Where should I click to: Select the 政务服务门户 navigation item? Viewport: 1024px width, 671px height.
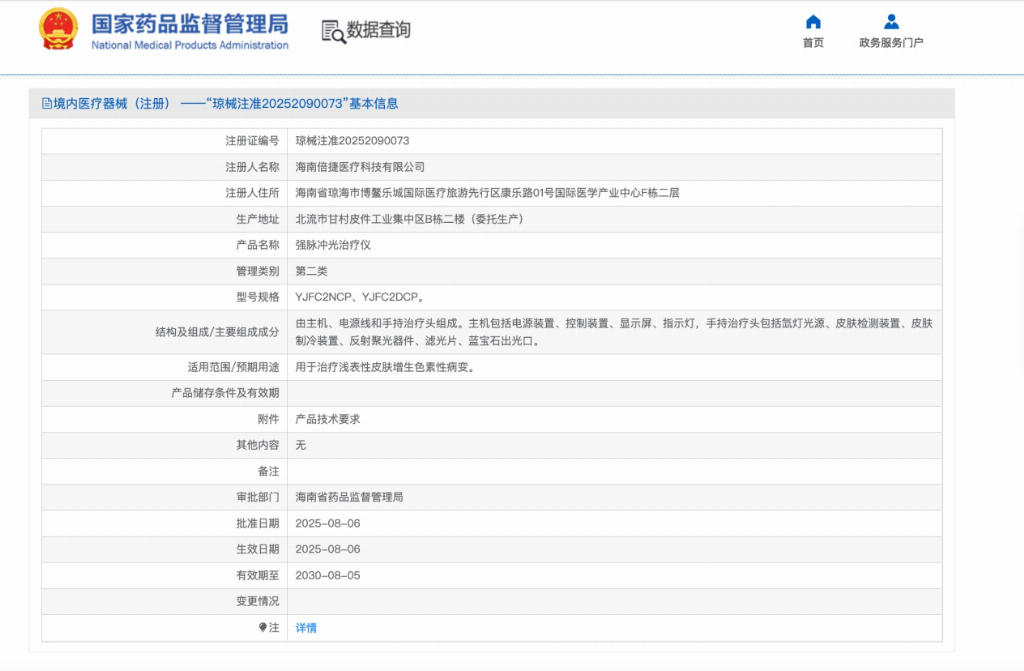(891, 42)
